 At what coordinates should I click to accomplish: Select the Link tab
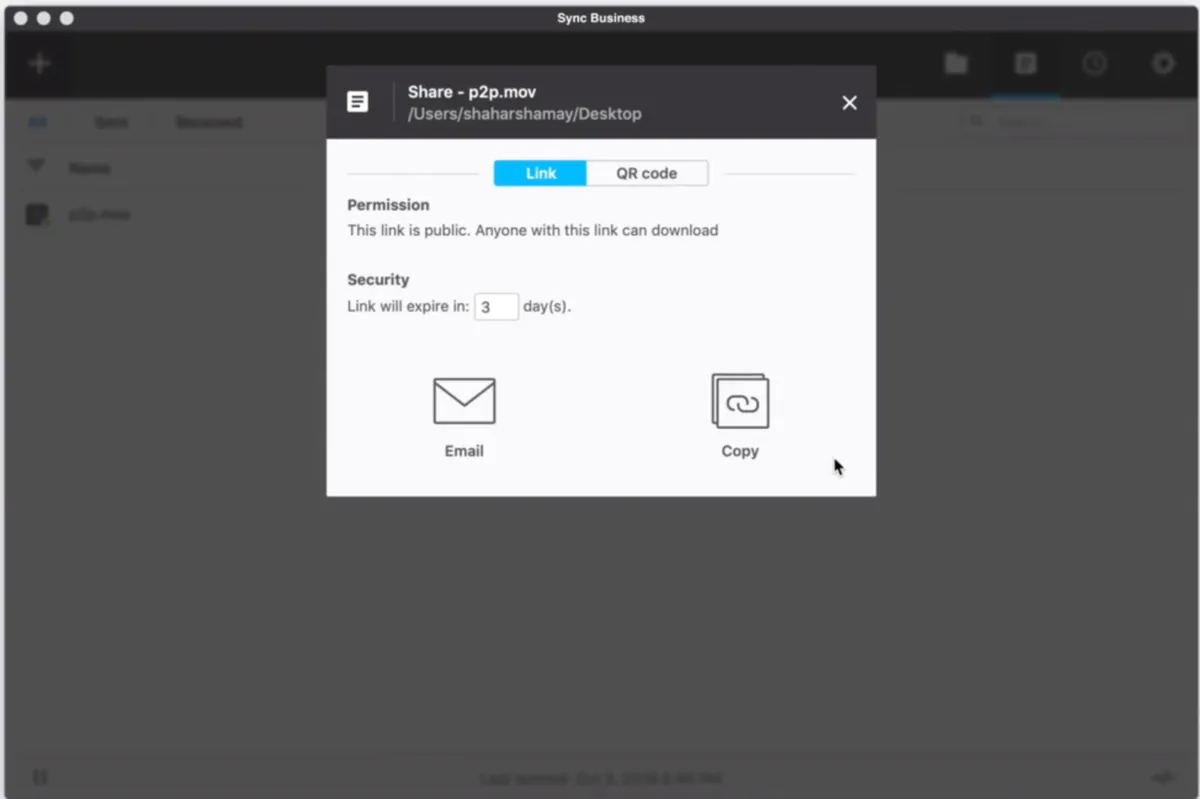(x=540, y=172)
